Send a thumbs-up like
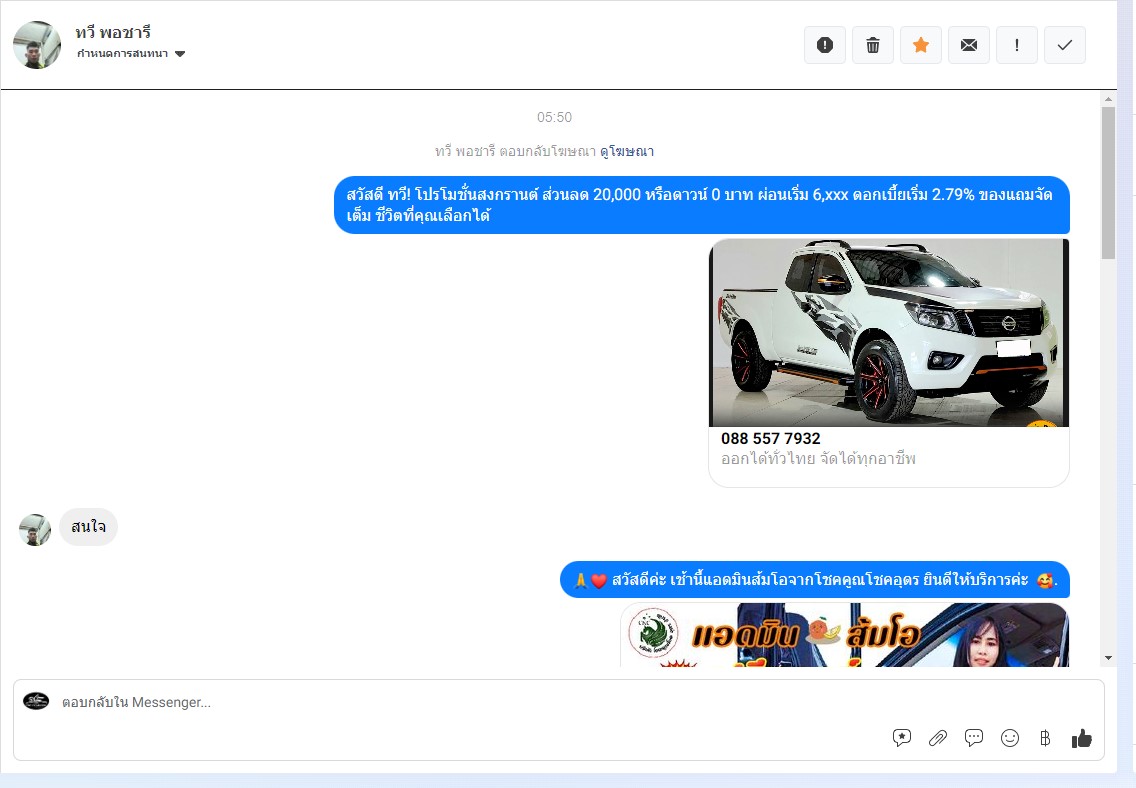 click(1081, 738)
